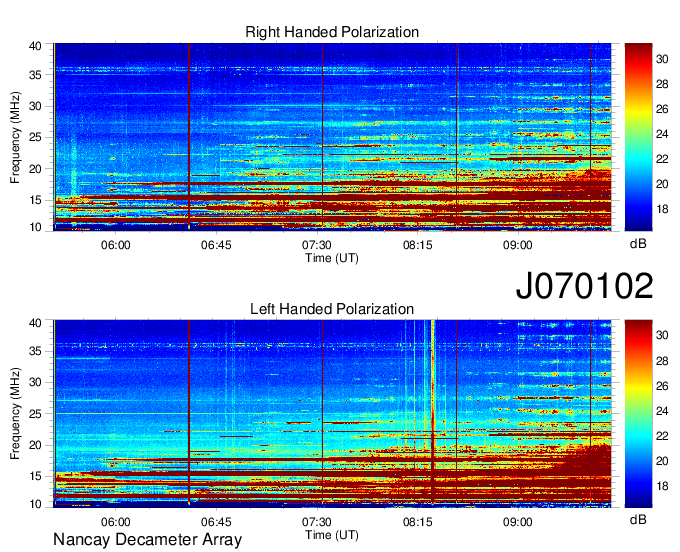Click the 07:30 tick label under Left Handed plot
The image size is (680, 552).
pyautogui.click(x=317, y=522)
